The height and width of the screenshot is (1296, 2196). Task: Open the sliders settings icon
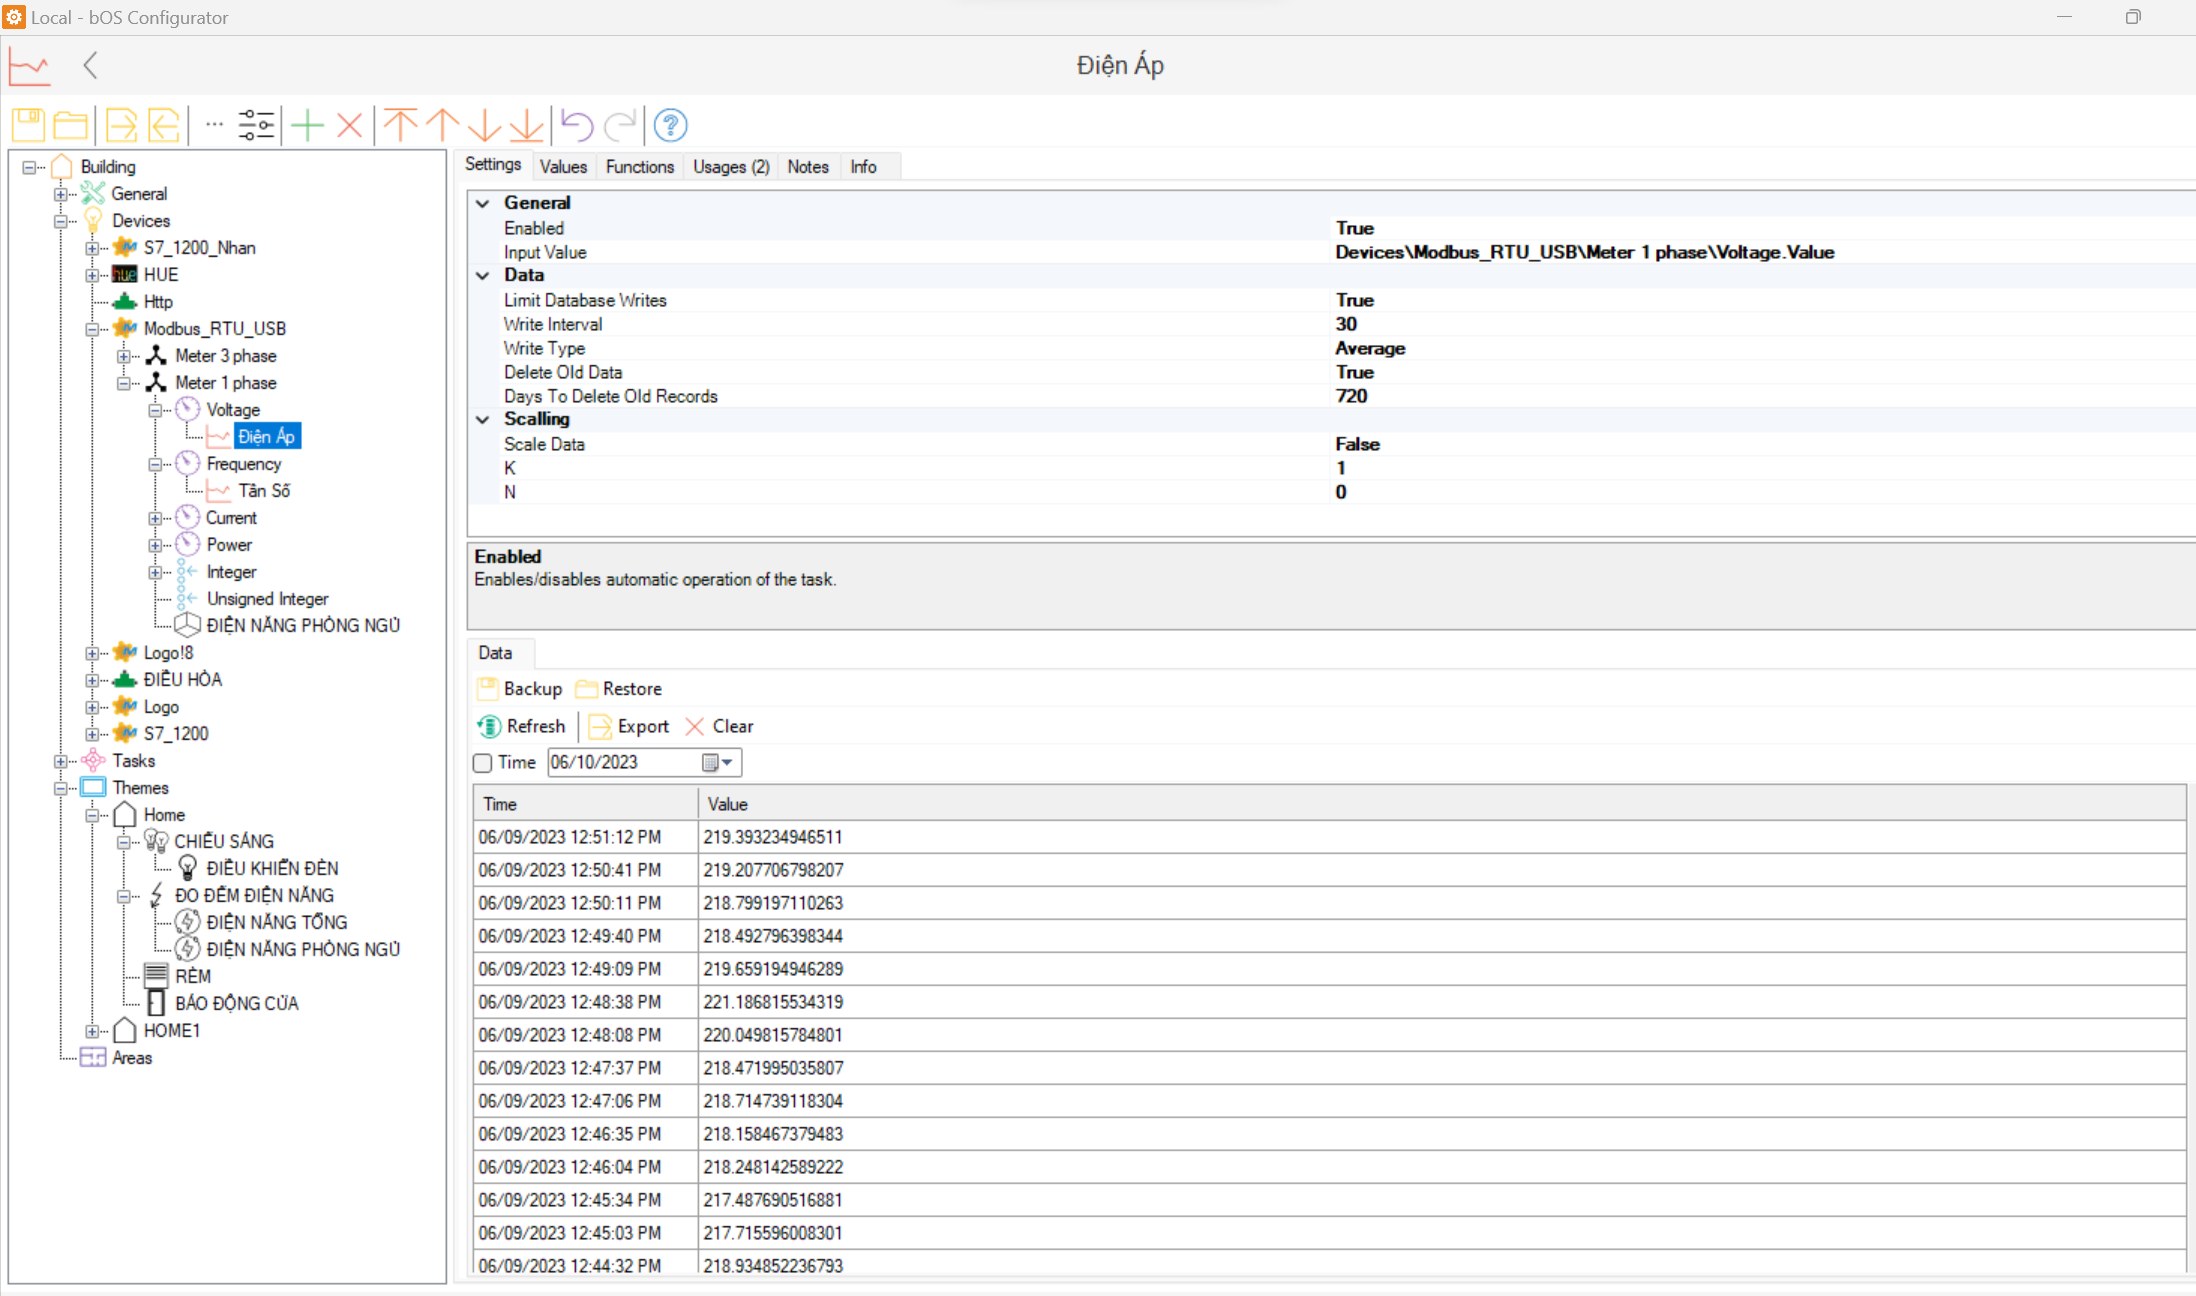pos(256,125)
